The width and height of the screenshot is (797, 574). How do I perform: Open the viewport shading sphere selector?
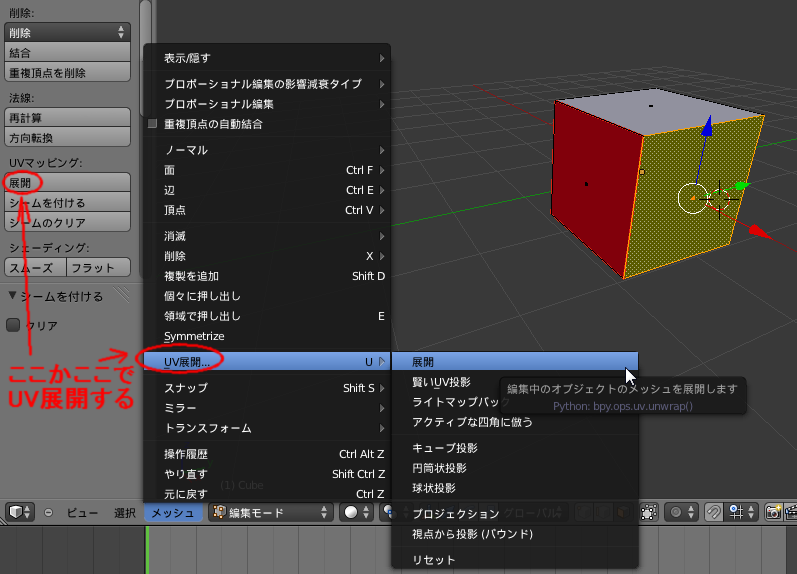357,512
